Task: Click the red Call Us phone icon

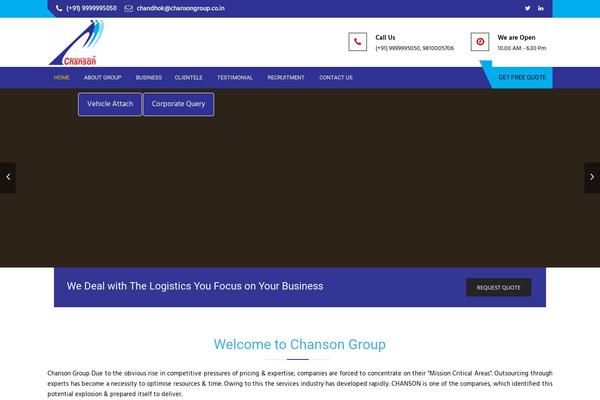Action: tap(358, 42)
